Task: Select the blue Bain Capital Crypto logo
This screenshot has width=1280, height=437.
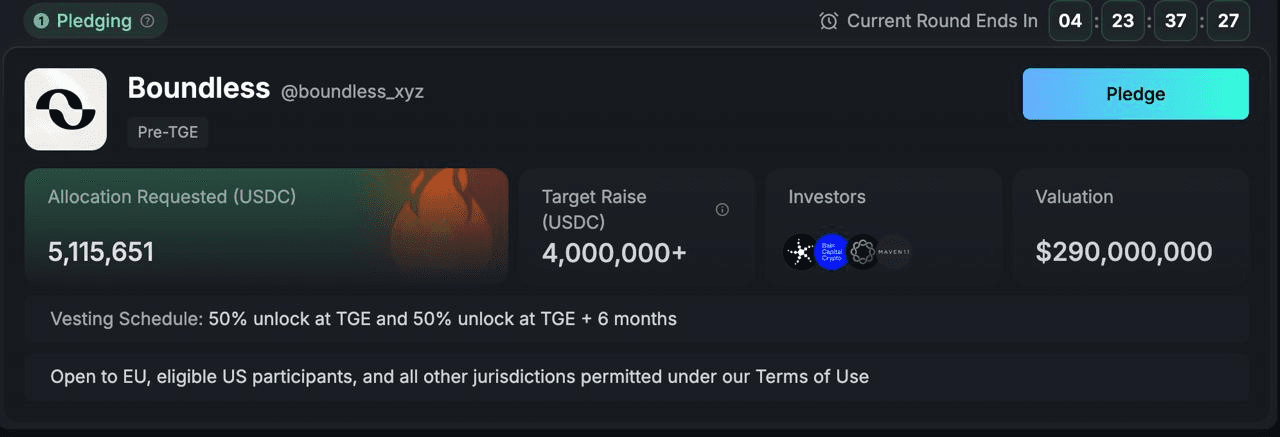Action: tap(832, 253)
